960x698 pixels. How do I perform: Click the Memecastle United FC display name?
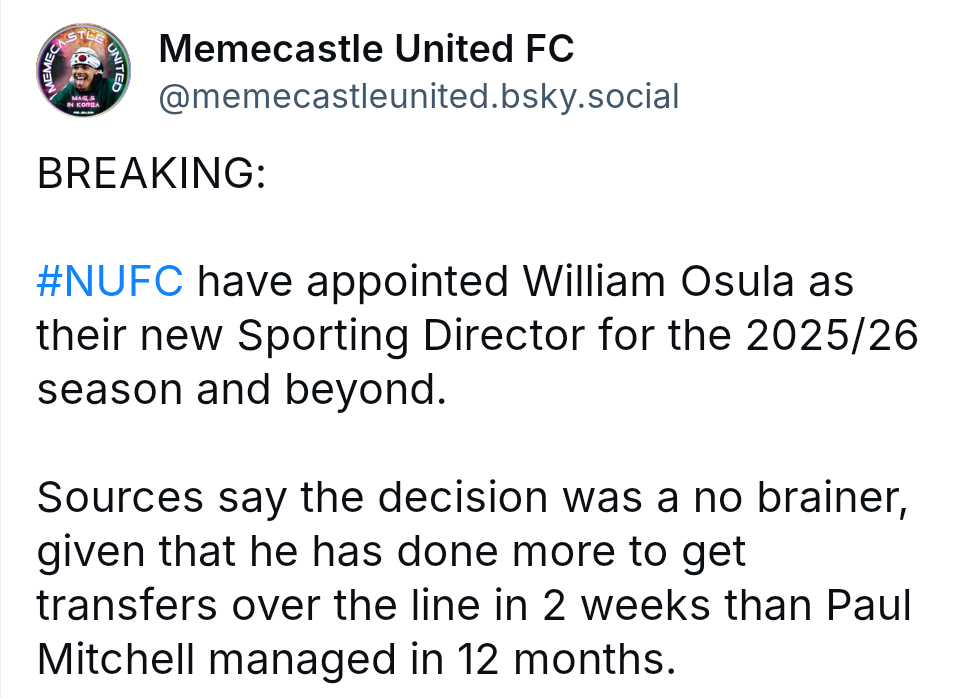coord(366,48)
